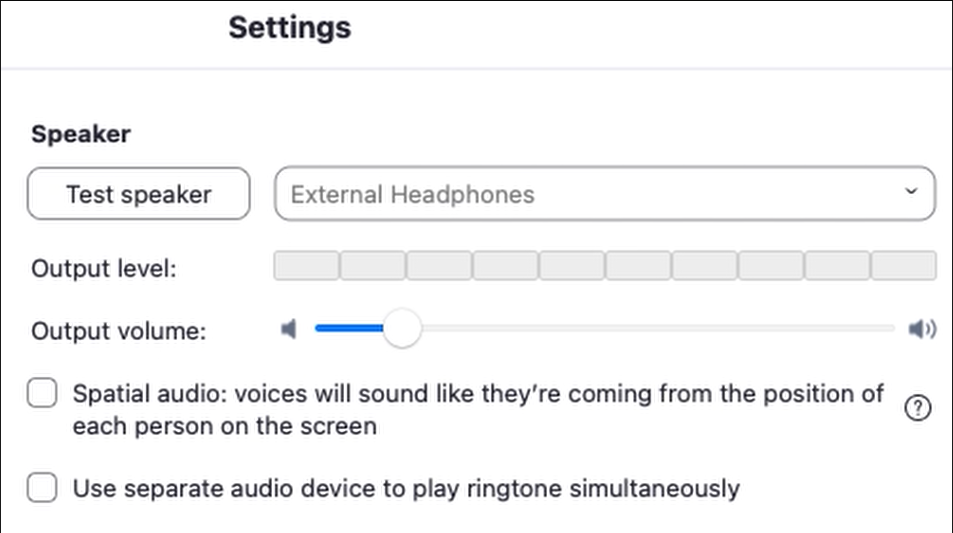Image resolution: width=953 pixels, height=533 pixels.
Task: Click the blue filled portion of volume slider
Action: 348,329
